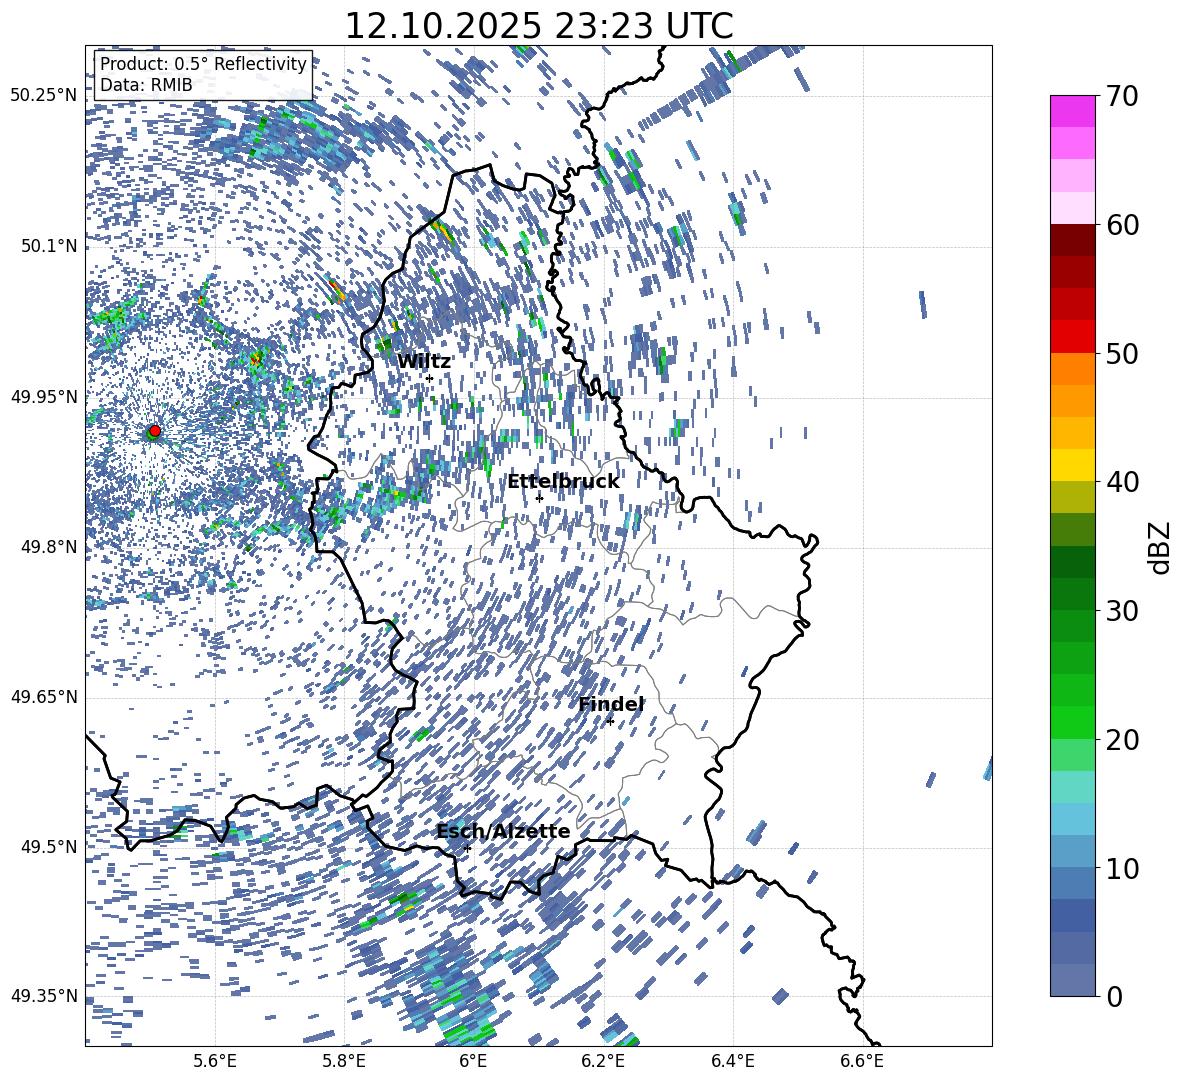Click the latitude label 50.1°N
The height and width of the screenshot is (1081, 1184).
[49, 247]
